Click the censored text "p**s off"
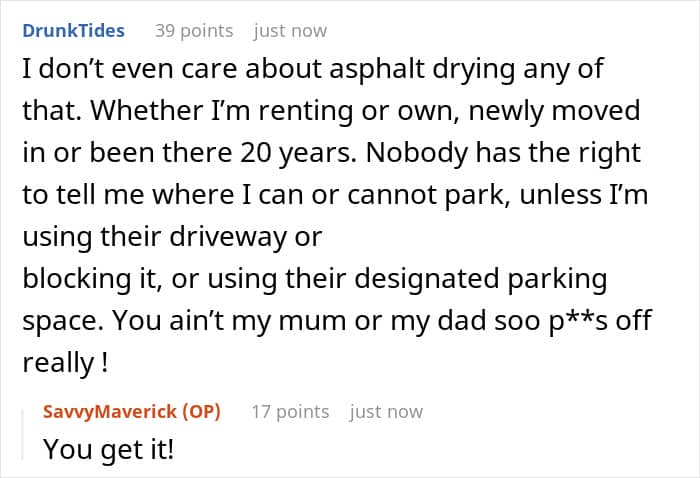The height and width of the screenshot is (478, 700). (x=600, y=320)
